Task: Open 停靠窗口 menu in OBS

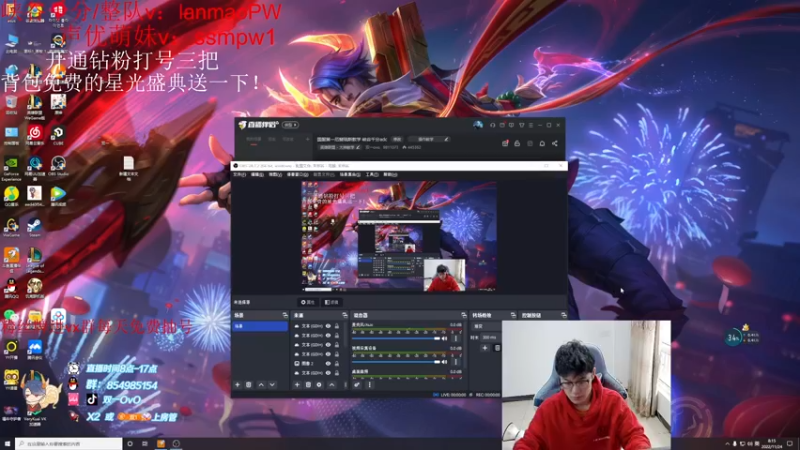Action: pyautogui.click(x=297, y=174)
